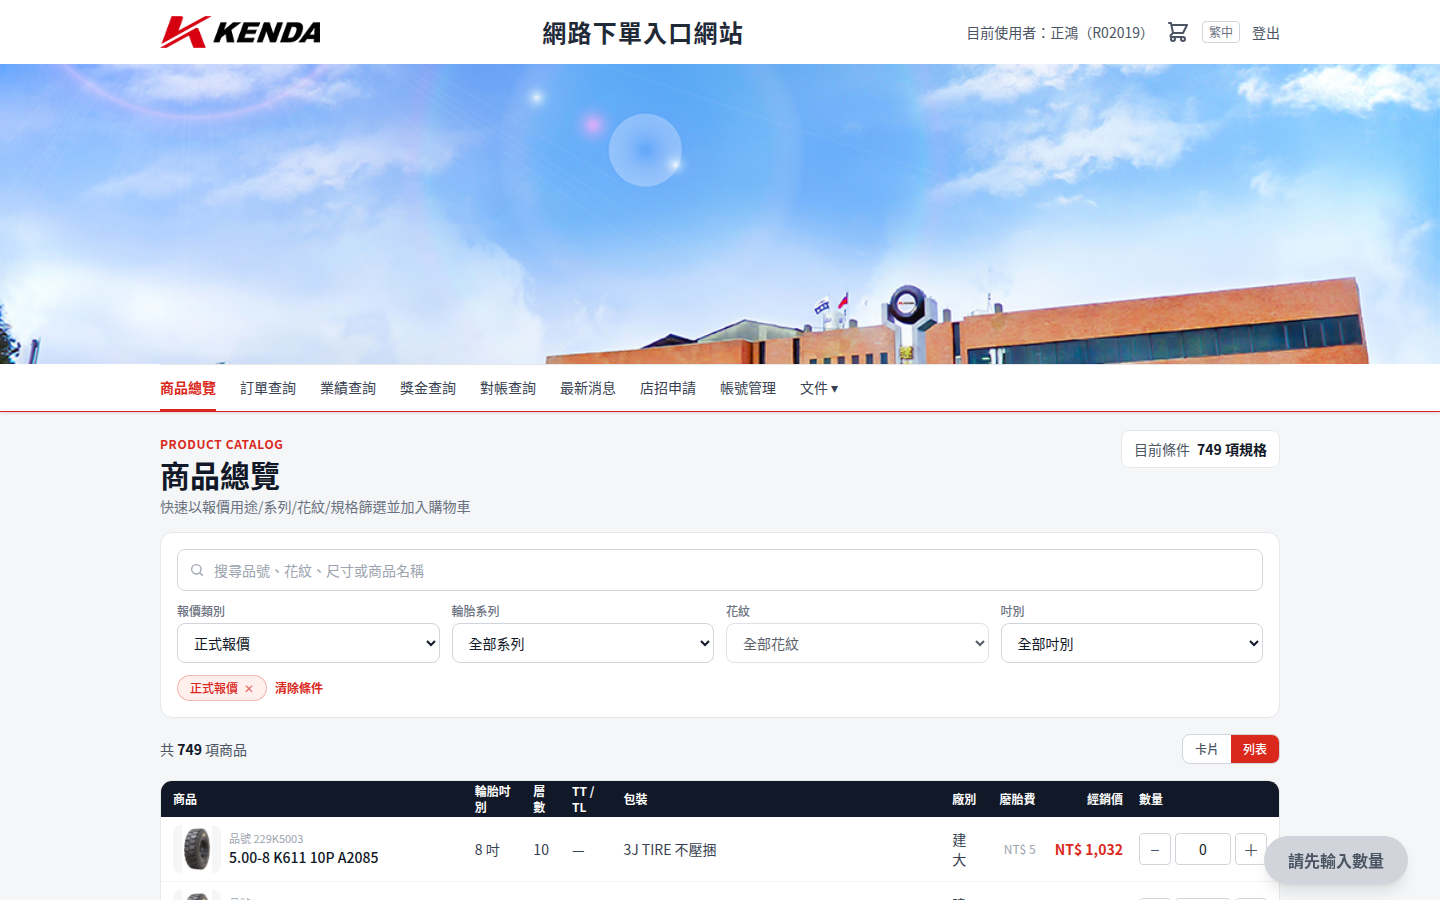This screenshot has width=1440, height=900.
Task: Switch language with the 繁中 button
Action: point(1221,32)
